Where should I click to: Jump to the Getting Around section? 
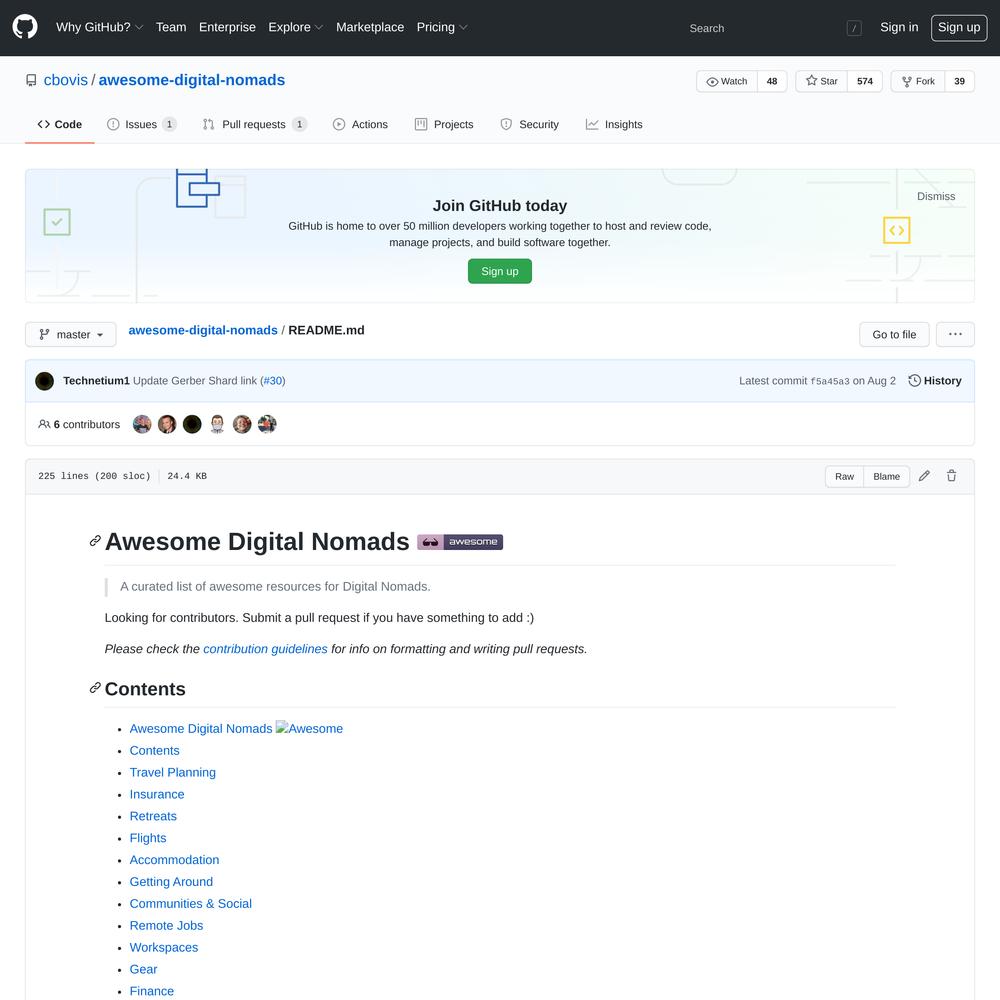pyautogui.click(x=172, y=882)
